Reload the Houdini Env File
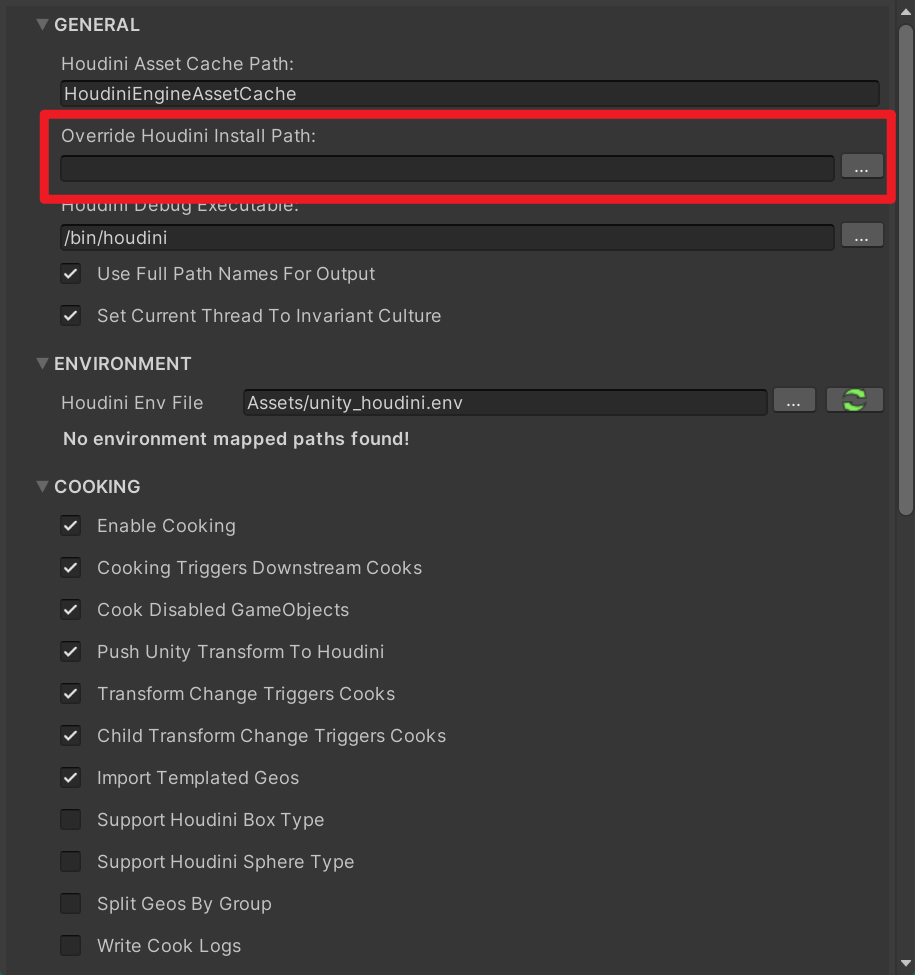The height and width of the screenshot is (975, 915). [x=855, y=399]
